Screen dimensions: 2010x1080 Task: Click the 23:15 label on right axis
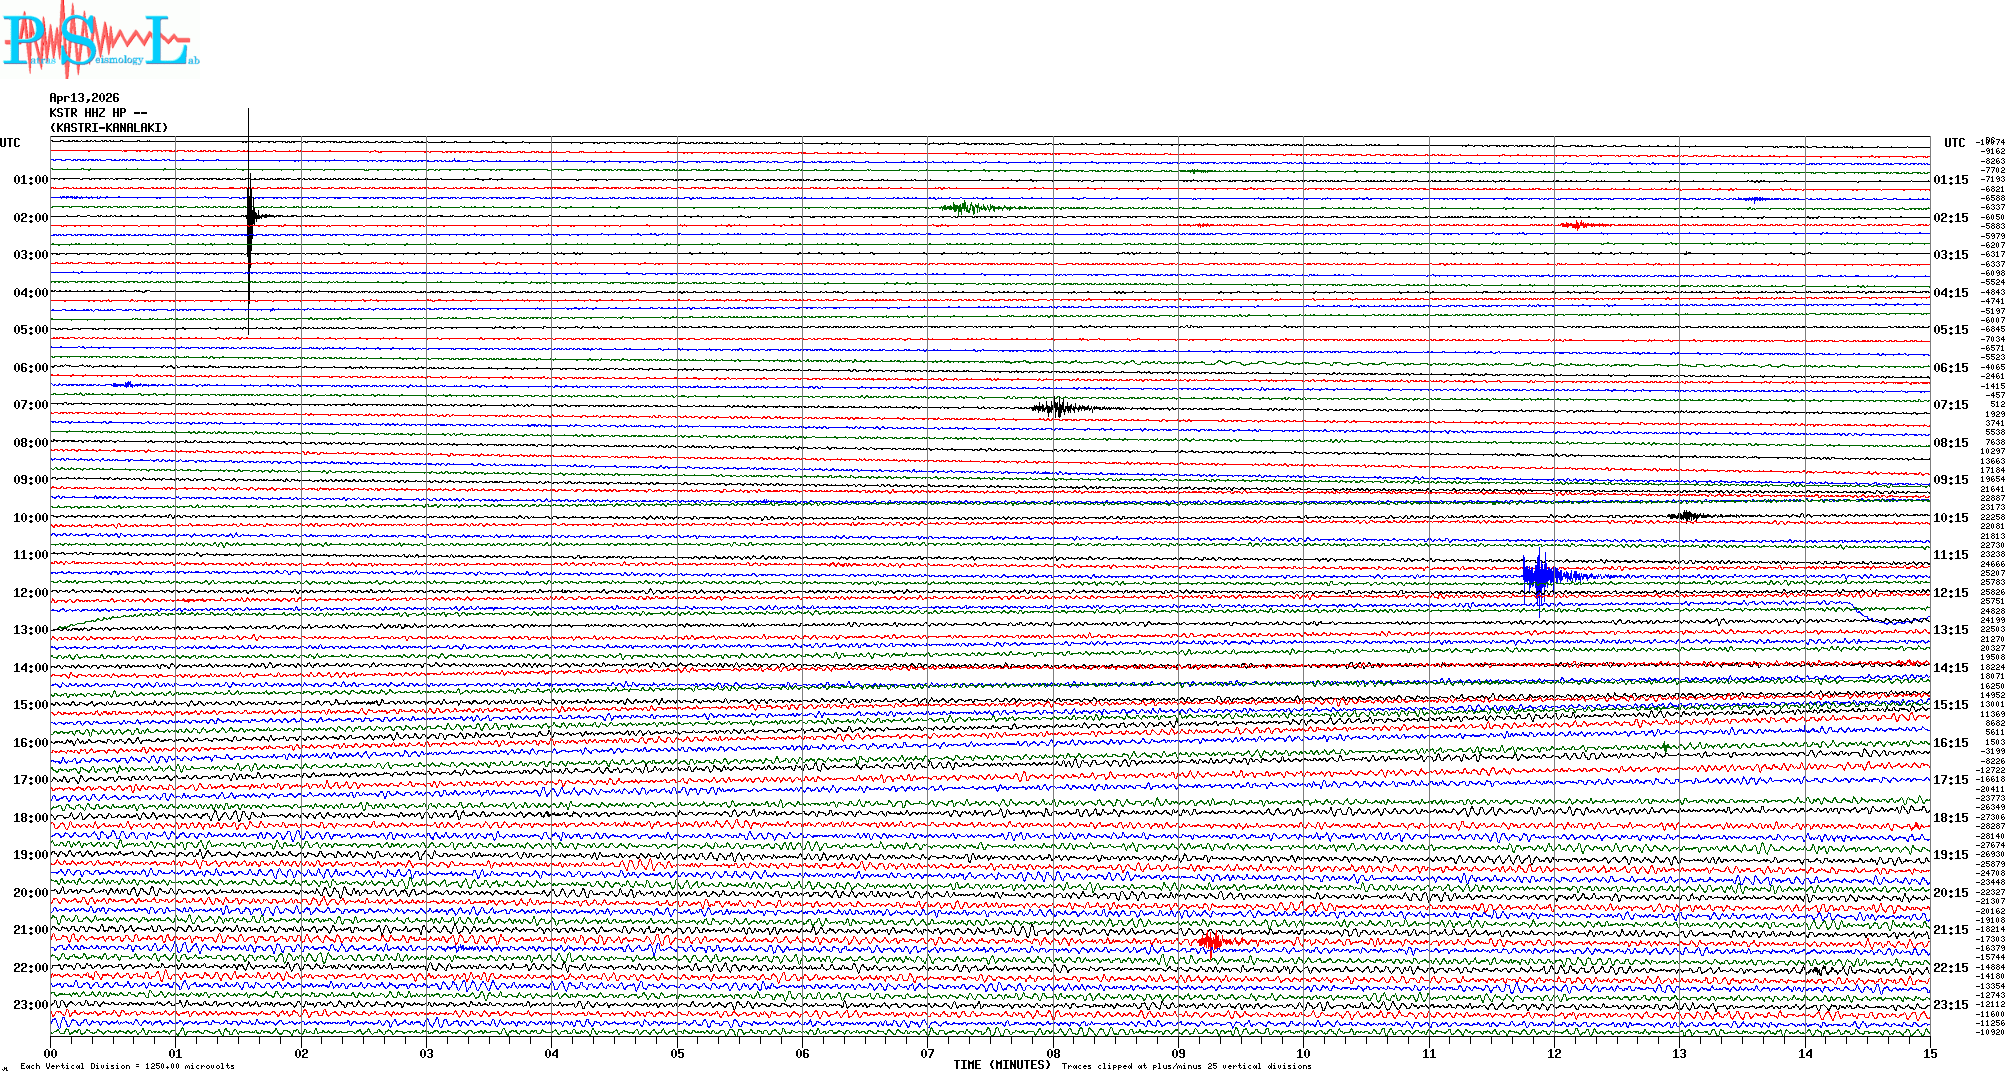pyautogui.click(x=1950, y=1005)
